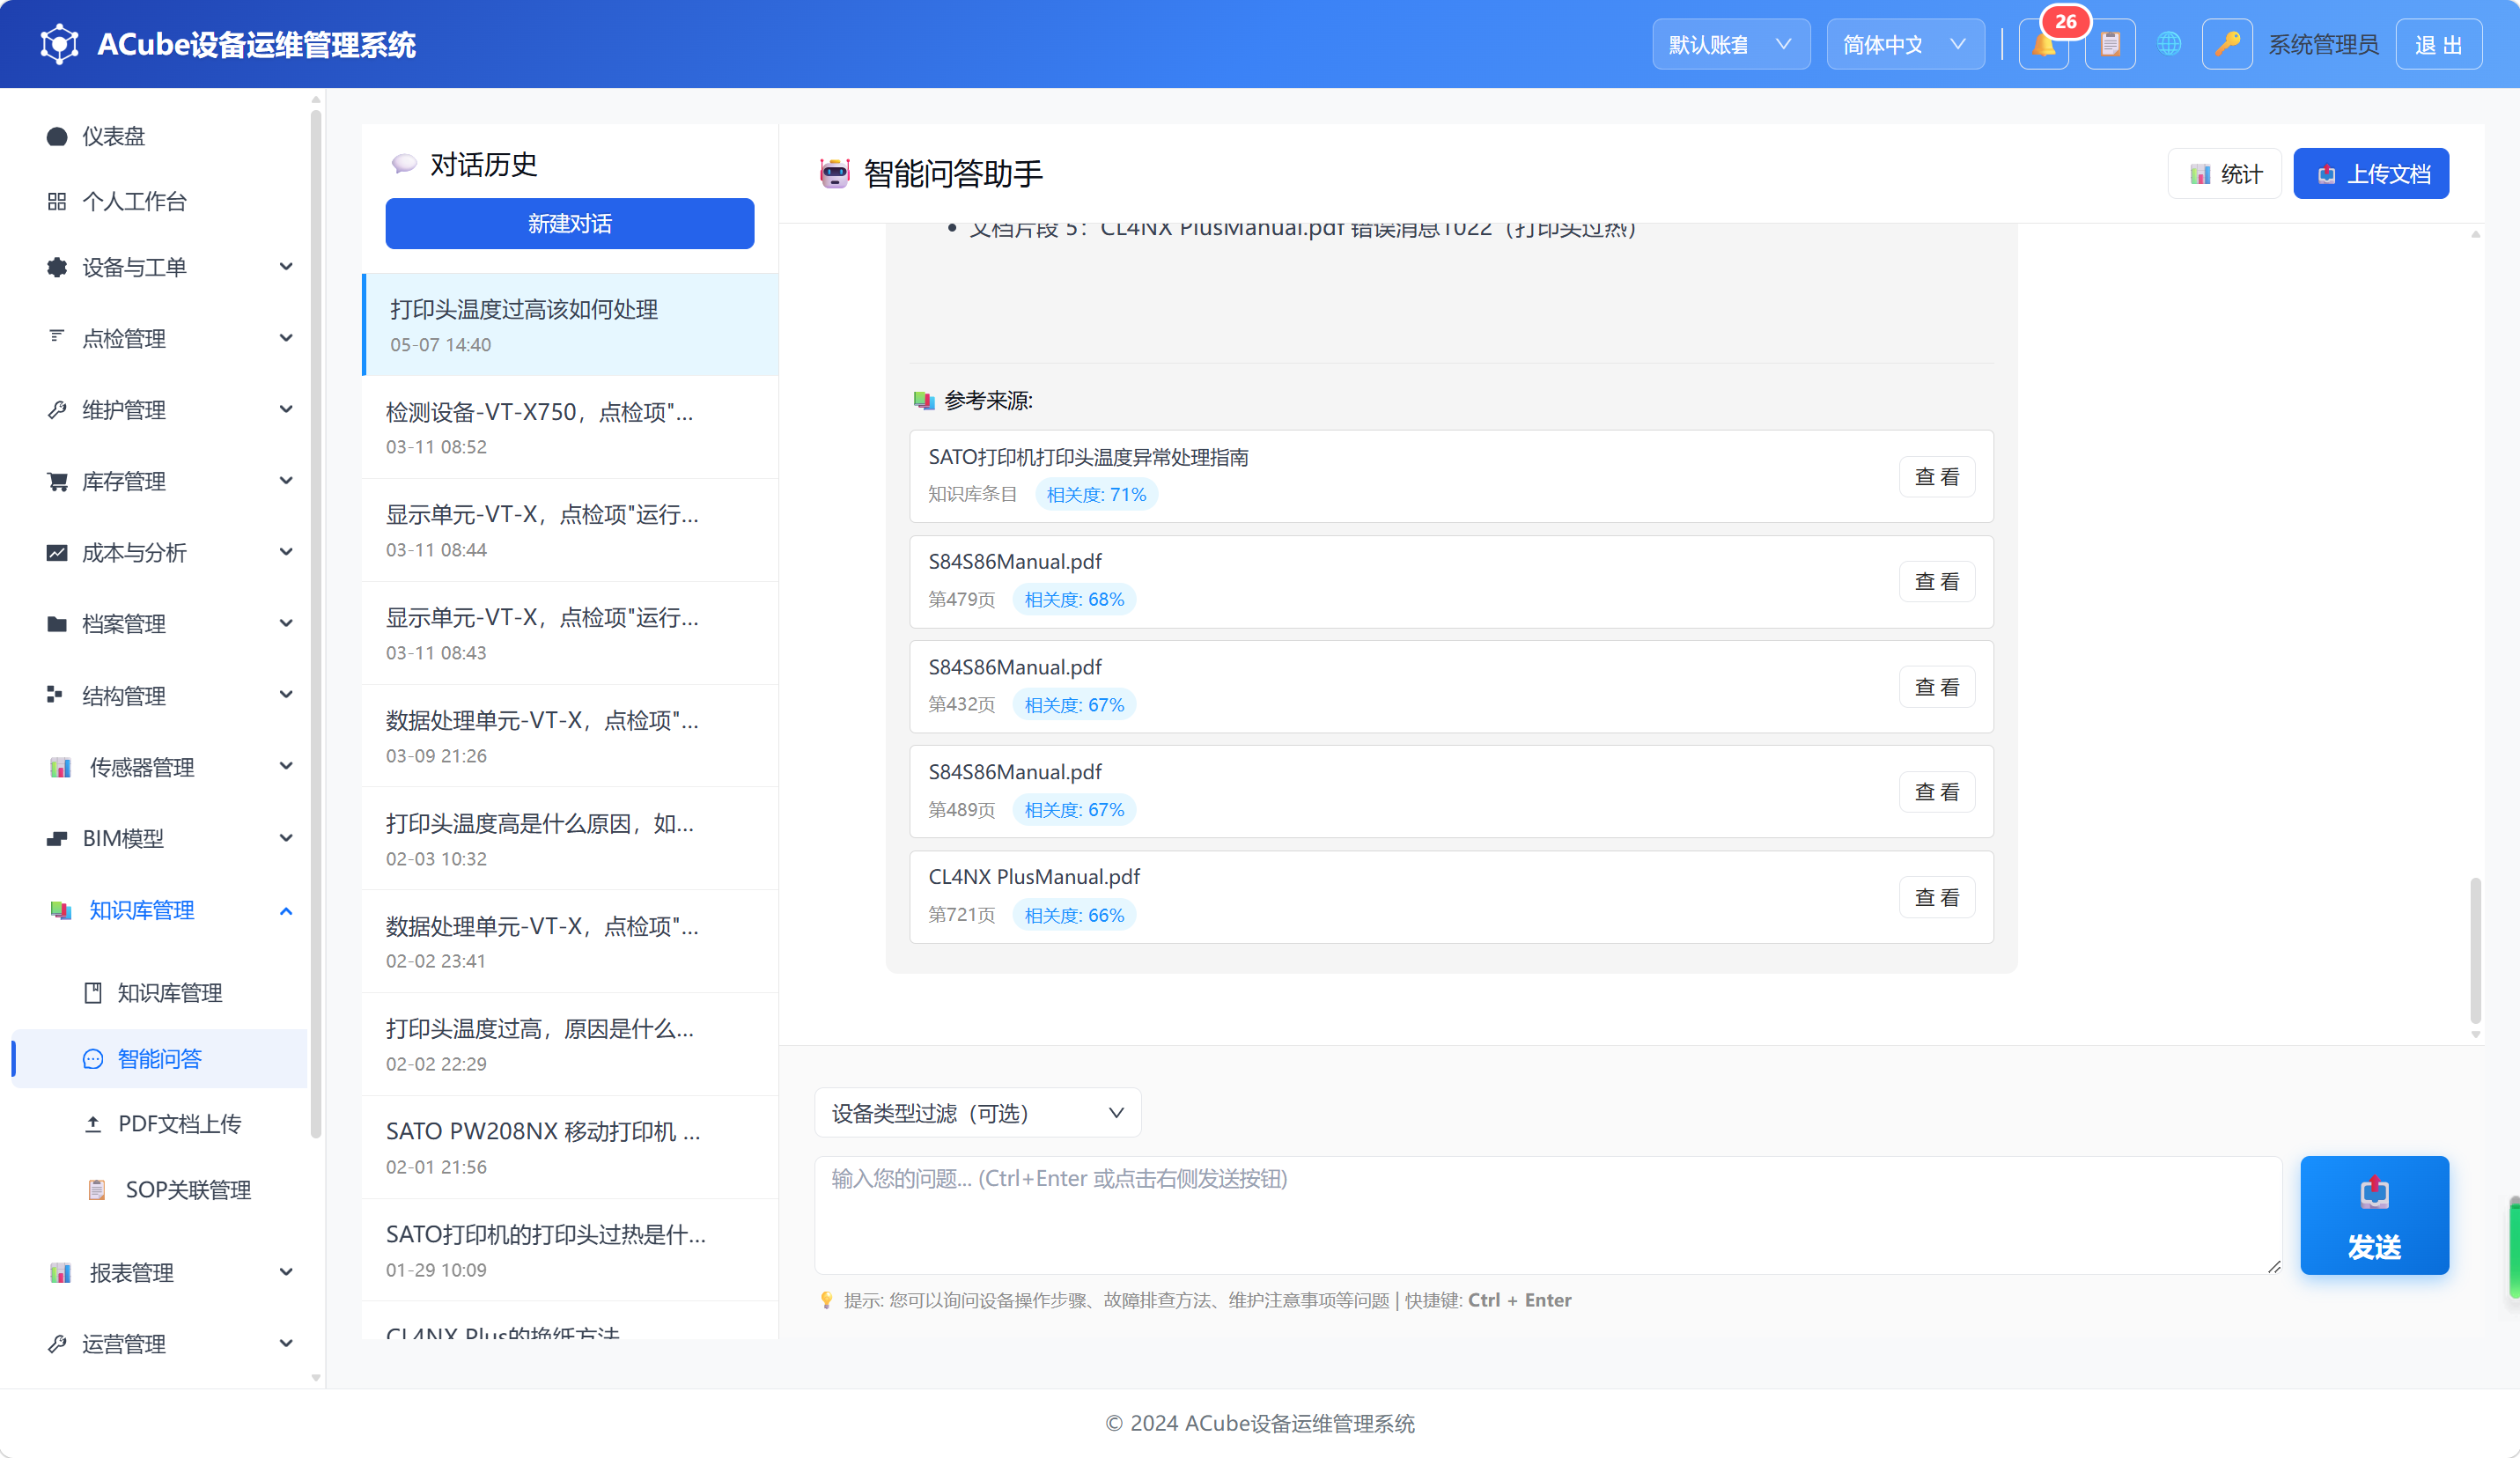Collapse the 知识库管理 menu chevron
2520x1458 pixels.
286,910
